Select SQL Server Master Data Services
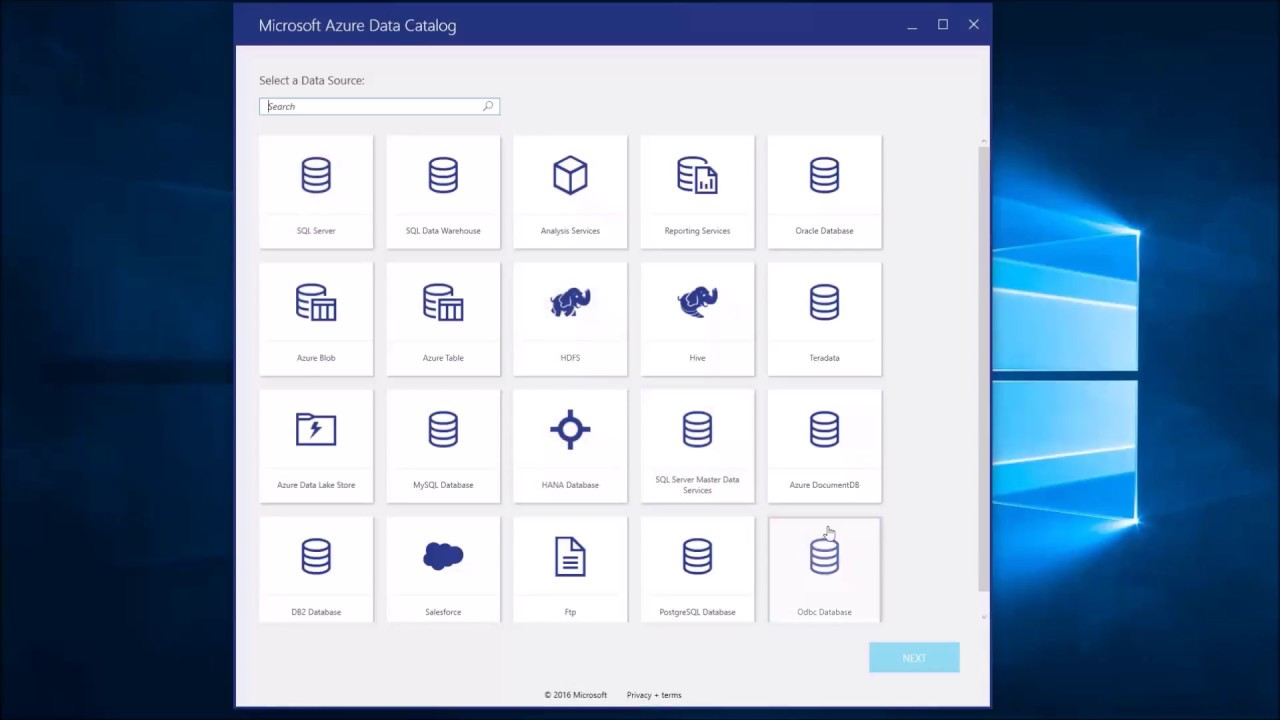The image size is (1280, 720). (x=697, y=445)
